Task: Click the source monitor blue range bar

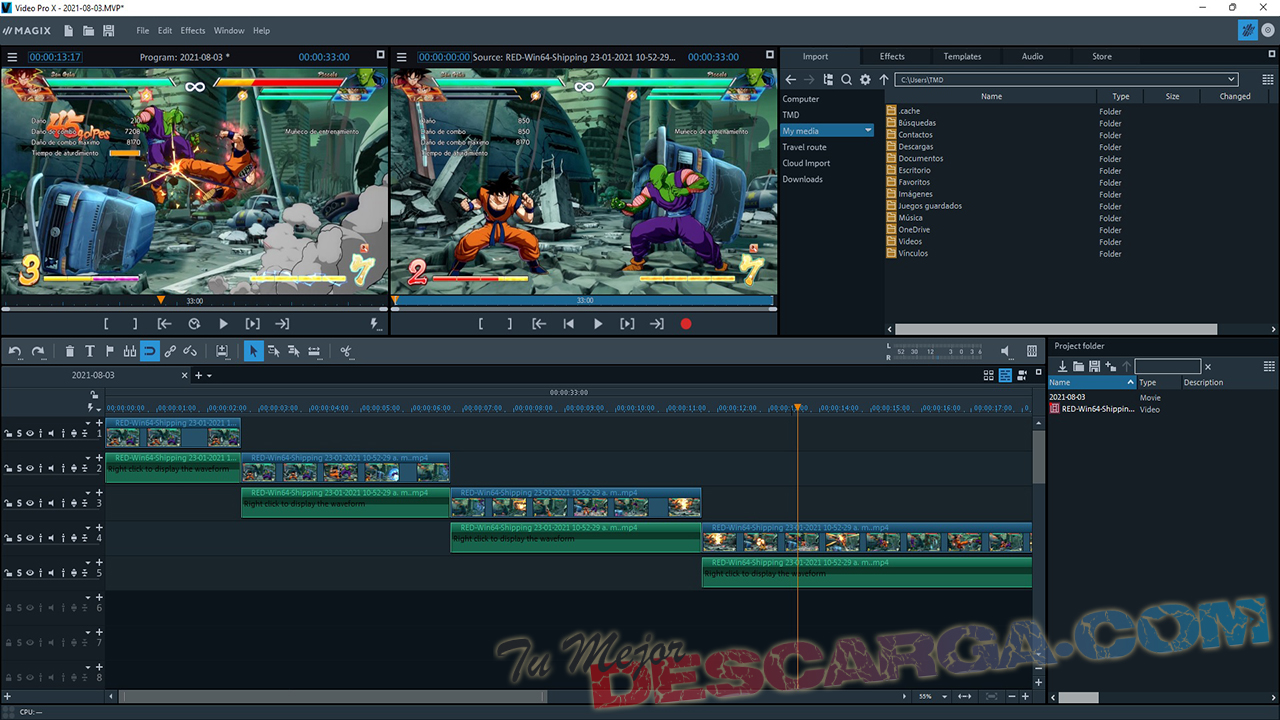Action: pos(584,300)
